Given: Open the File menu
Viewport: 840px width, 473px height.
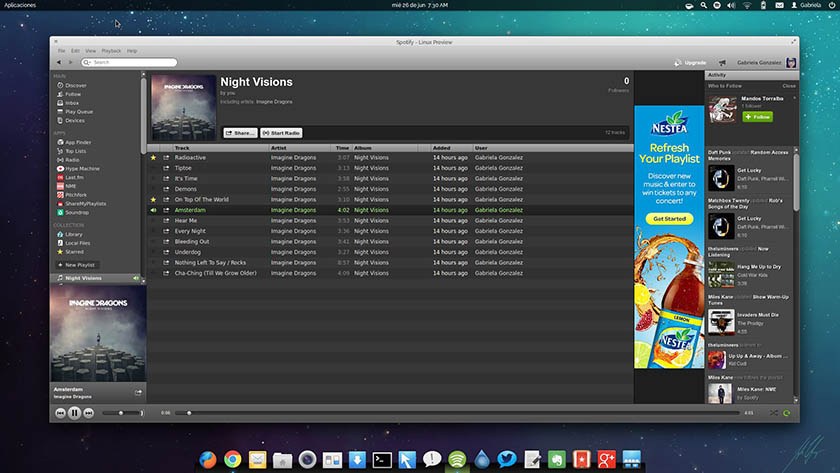Looking at the screenshot, I should coord(62,51).
